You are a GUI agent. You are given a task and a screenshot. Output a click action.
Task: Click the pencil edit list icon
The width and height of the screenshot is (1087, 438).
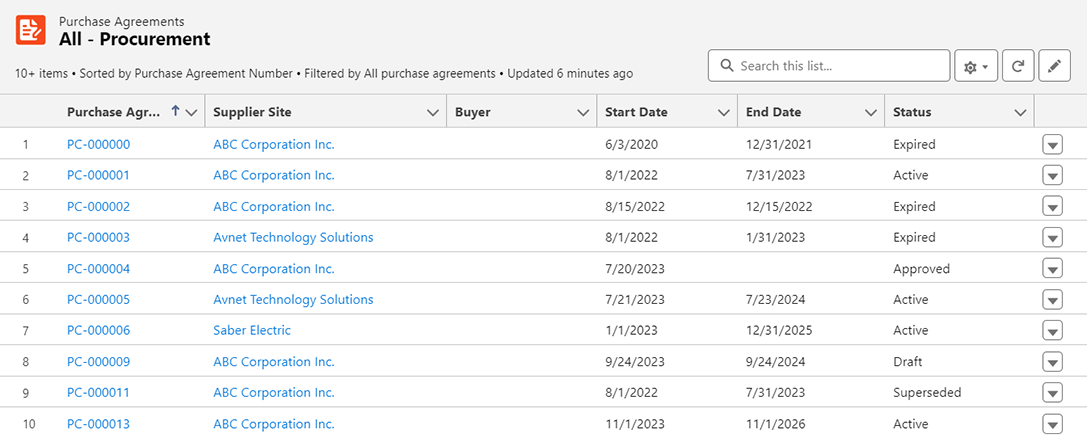point(1054,67)
